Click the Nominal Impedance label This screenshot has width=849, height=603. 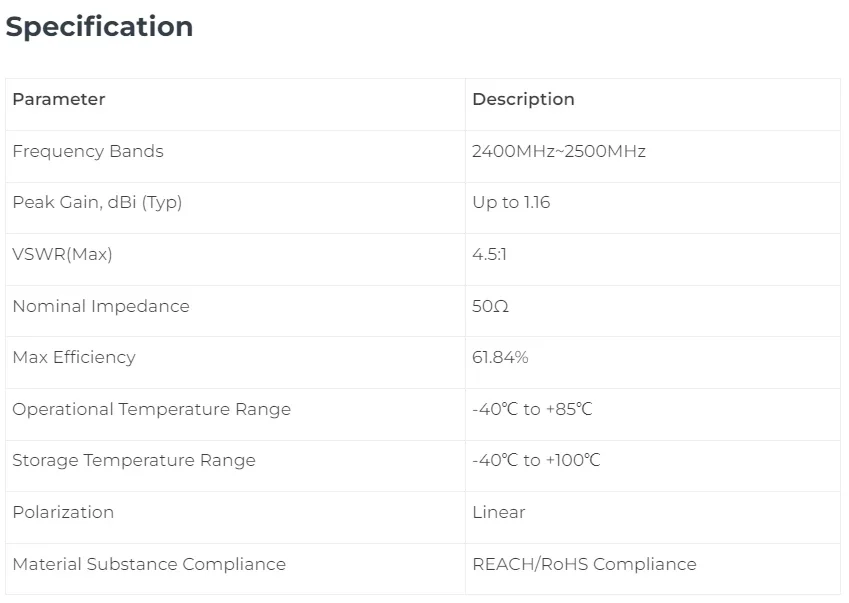101,306
